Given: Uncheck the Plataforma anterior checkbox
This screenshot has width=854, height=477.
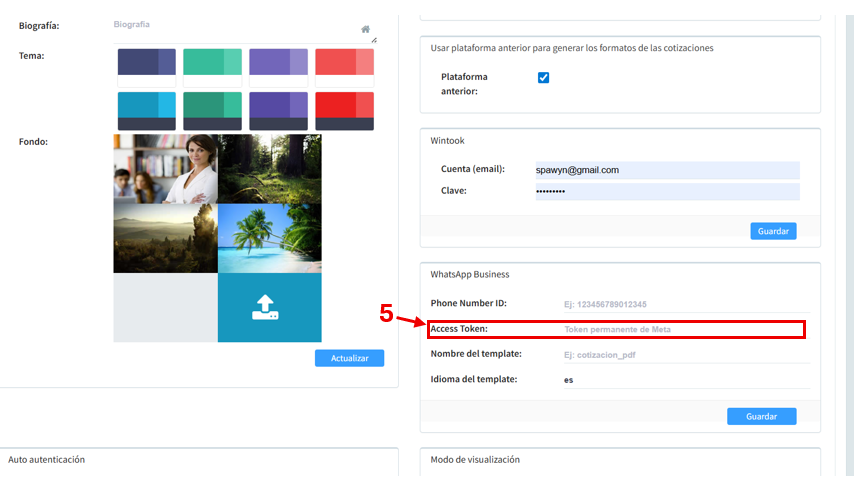Looking at the screenshot, I should [544, 78].
